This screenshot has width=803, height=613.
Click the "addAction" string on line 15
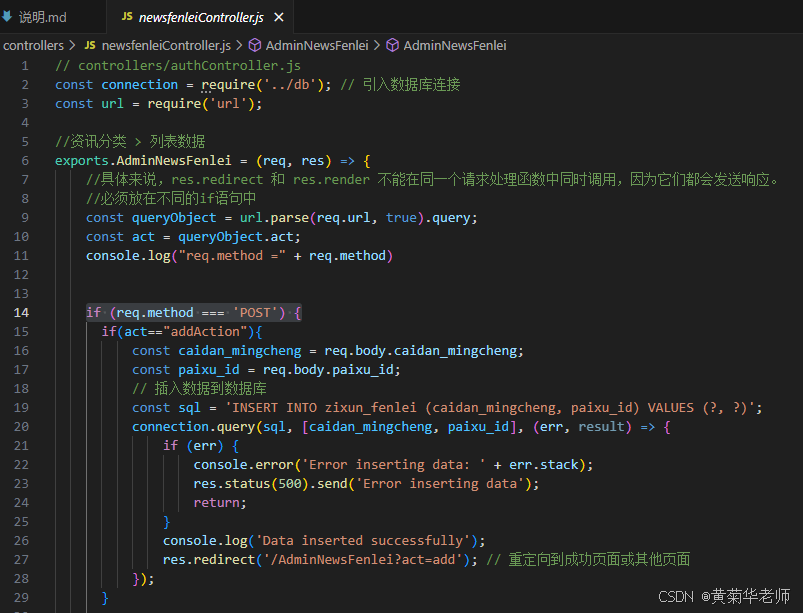(205, 331)
